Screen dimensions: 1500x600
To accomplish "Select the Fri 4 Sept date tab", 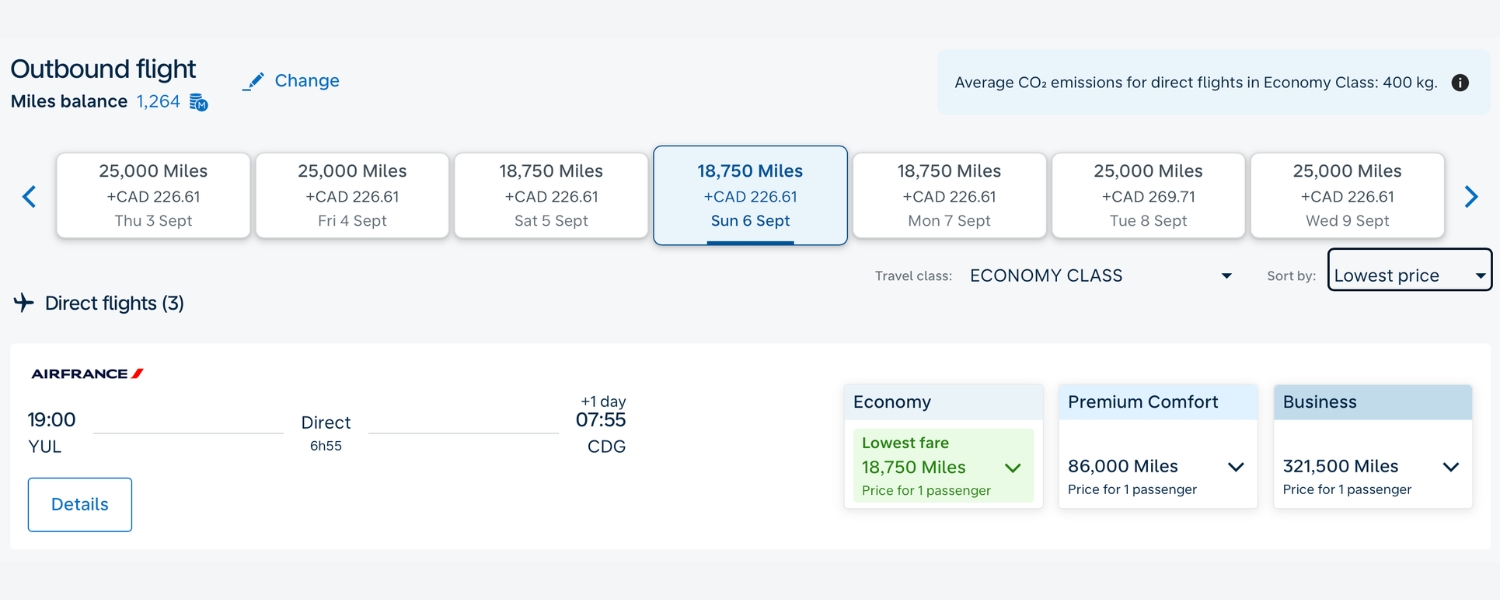I will 352,195.
